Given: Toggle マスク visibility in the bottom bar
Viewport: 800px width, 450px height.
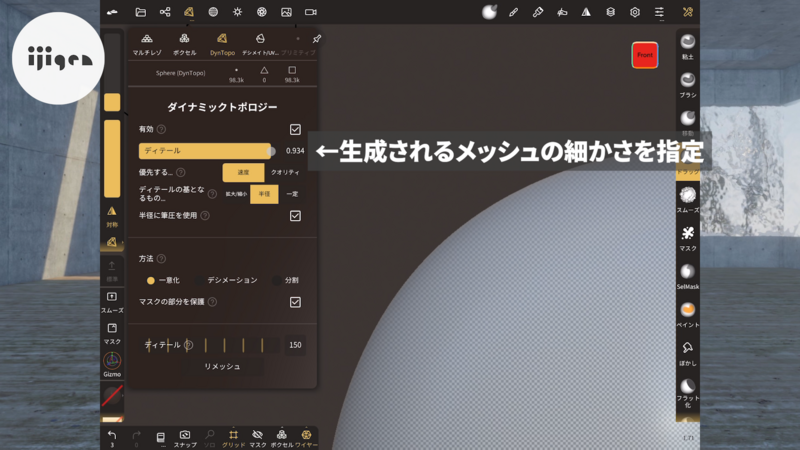Looking at the screenshot, I should pyautogui.click(x=258, y=438).
